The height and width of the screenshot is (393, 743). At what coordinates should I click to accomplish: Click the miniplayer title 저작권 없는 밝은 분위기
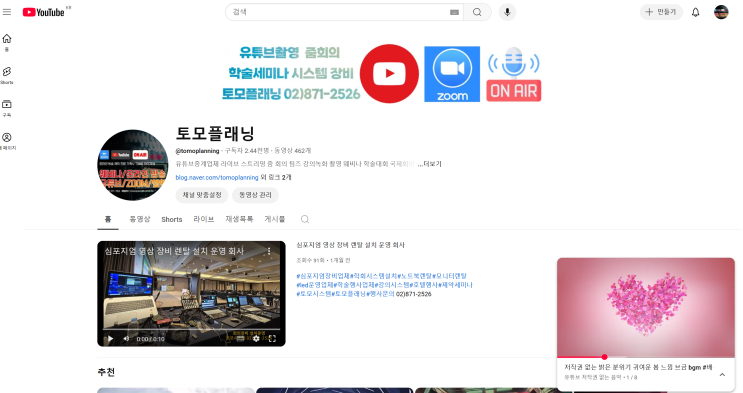638,367
